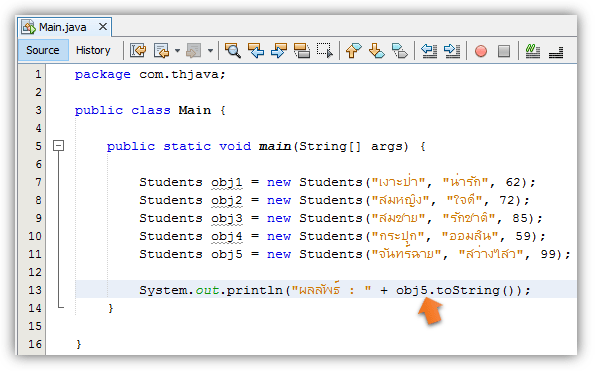Click line number 13 in the gutter
595x371 pixels.
35,290
